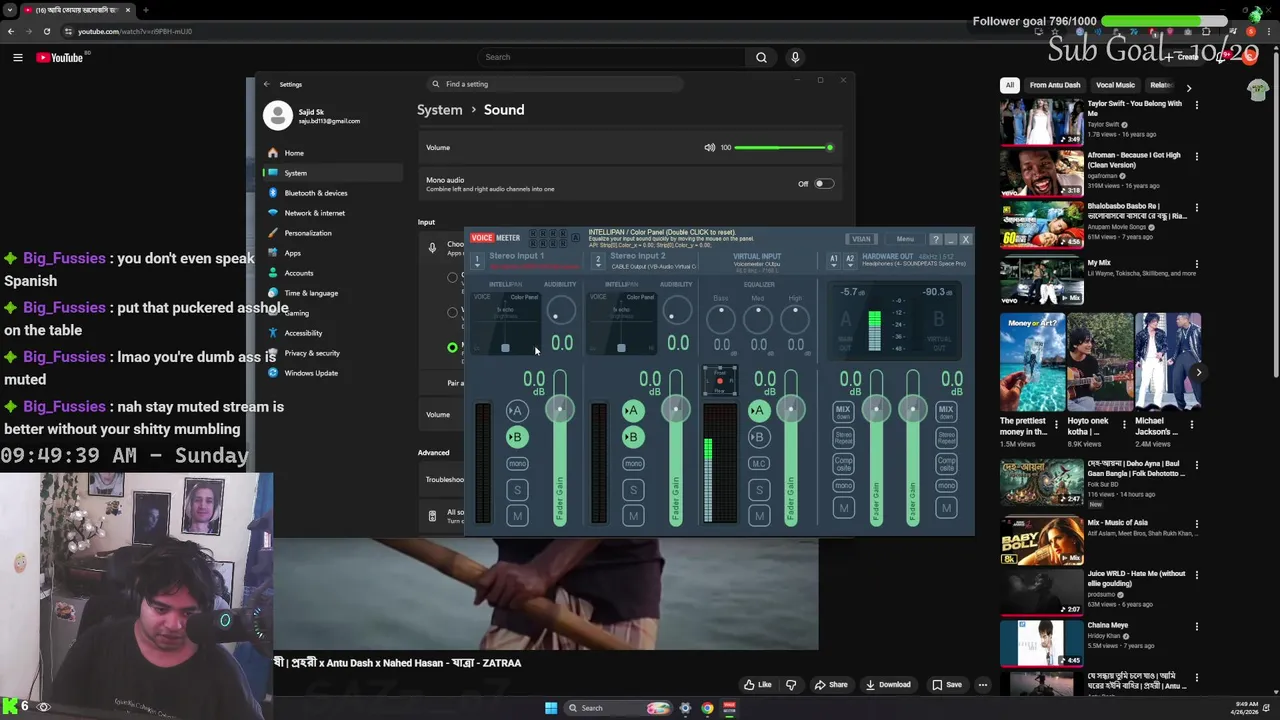Share the YouTube video
This screenshot has width=1280, height=720.
coord(831,685)
